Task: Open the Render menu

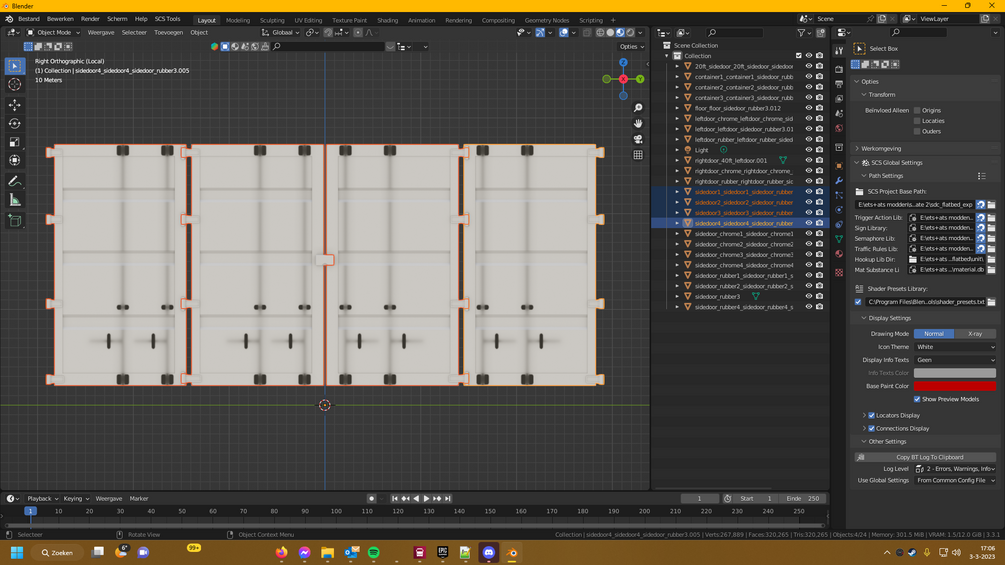Action: tap(90, 19)
